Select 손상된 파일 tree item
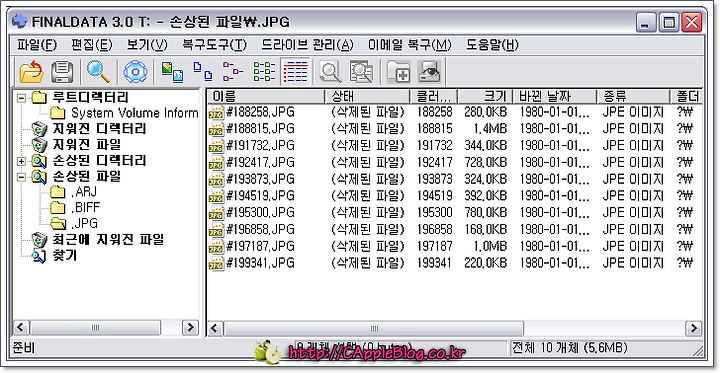Screen dimensions: 720x373 tap(86, 176)
